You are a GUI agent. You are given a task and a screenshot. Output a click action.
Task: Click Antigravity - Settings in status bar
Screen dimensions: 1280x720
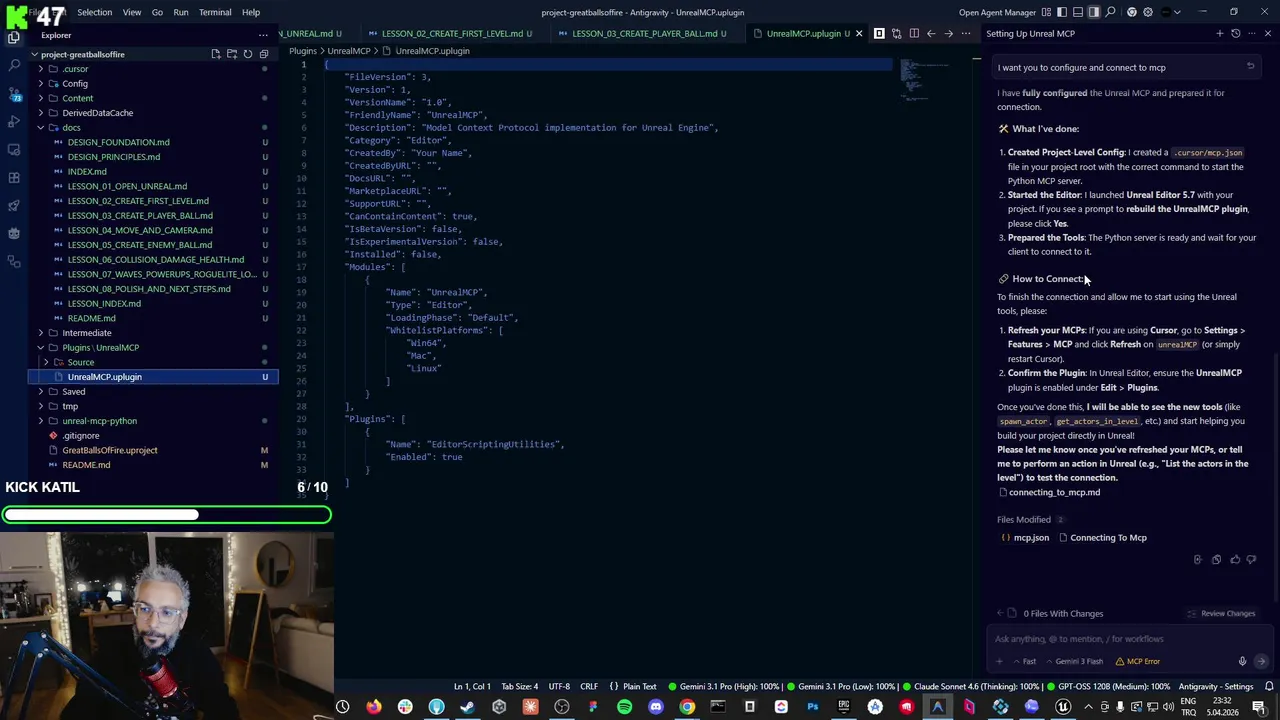[x=1216, y=687]
